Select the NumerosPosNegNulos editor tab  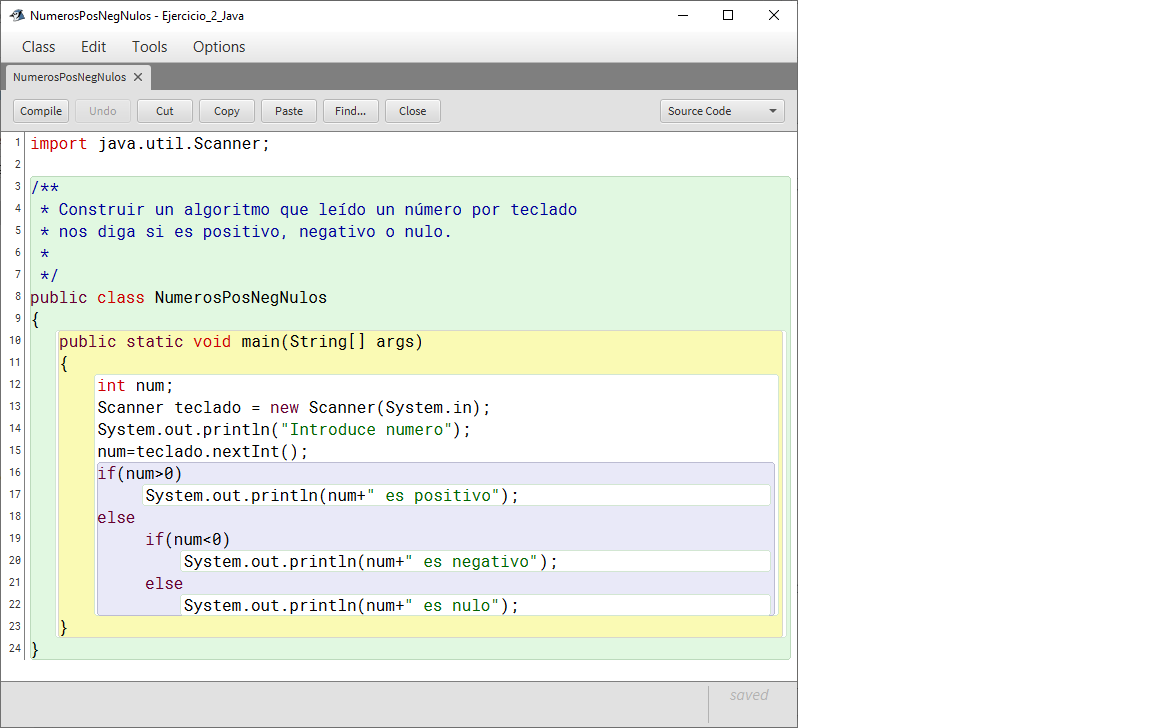click(70, 77)
